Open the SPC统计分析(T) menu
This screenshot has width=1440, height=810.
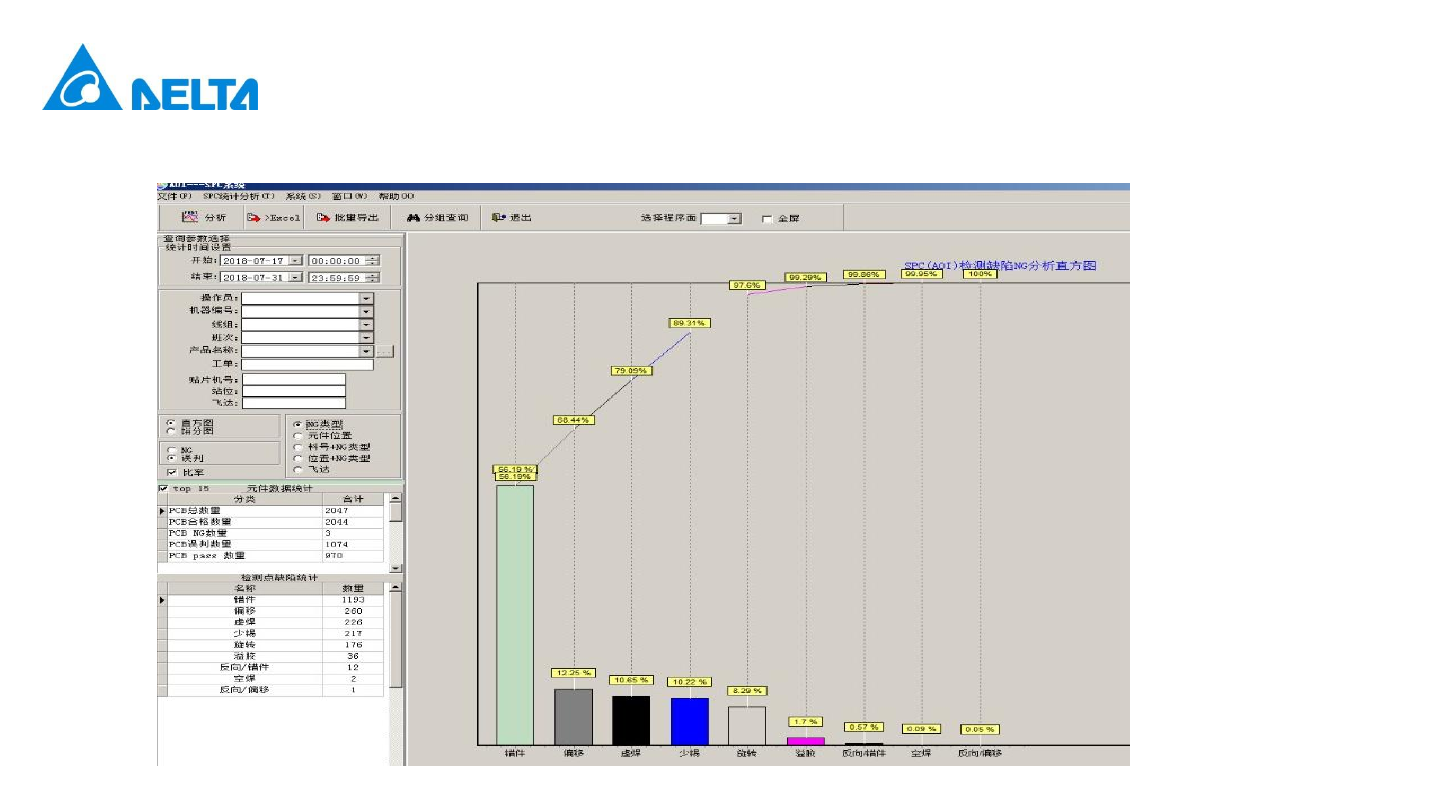[238, 196]
